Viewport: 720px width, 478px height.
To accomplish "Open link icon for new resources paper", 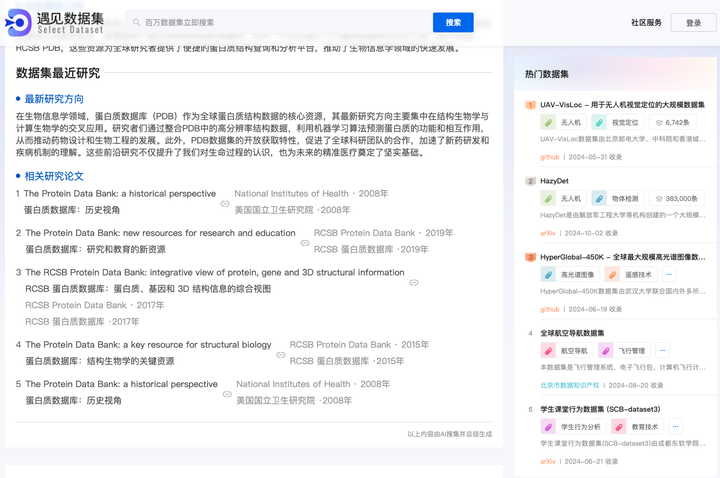I will click(x=305, y=243).
